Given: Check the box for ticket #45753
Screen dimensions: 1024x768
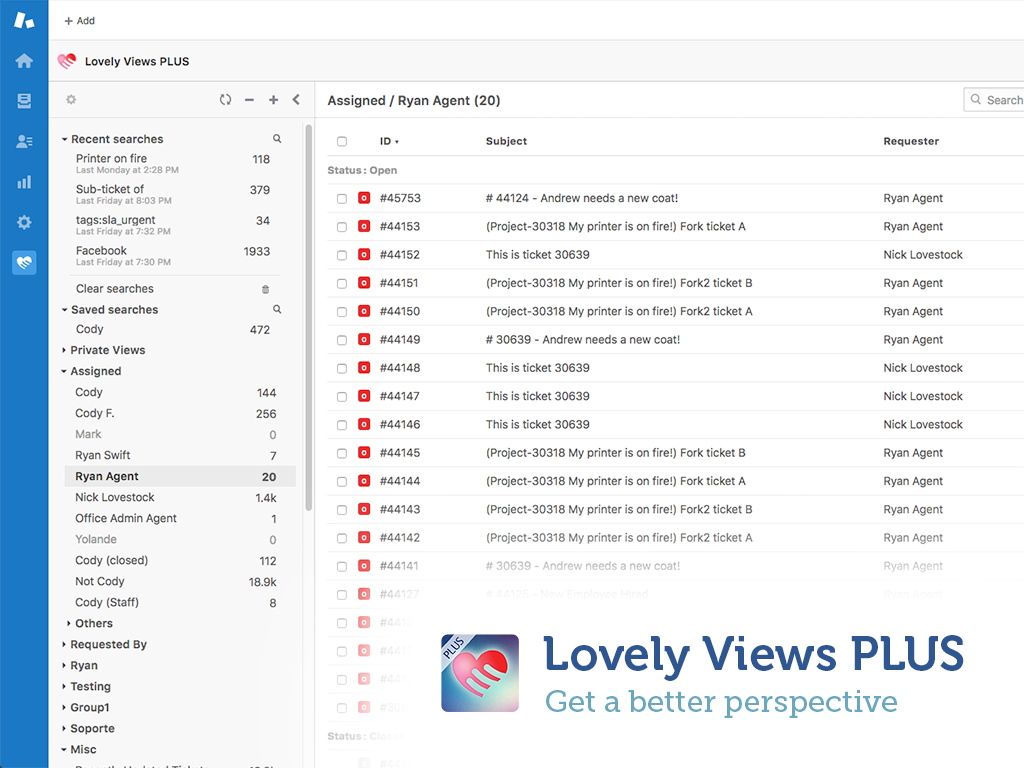Looking at the screenshot, I should pos(342,199).
